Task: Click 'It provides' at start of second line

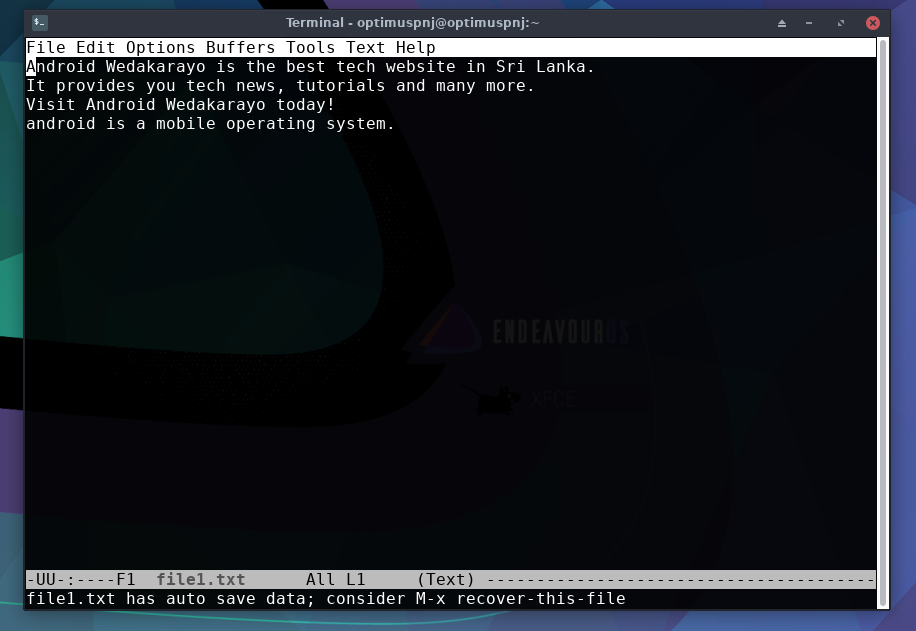Action: [81, 86]
